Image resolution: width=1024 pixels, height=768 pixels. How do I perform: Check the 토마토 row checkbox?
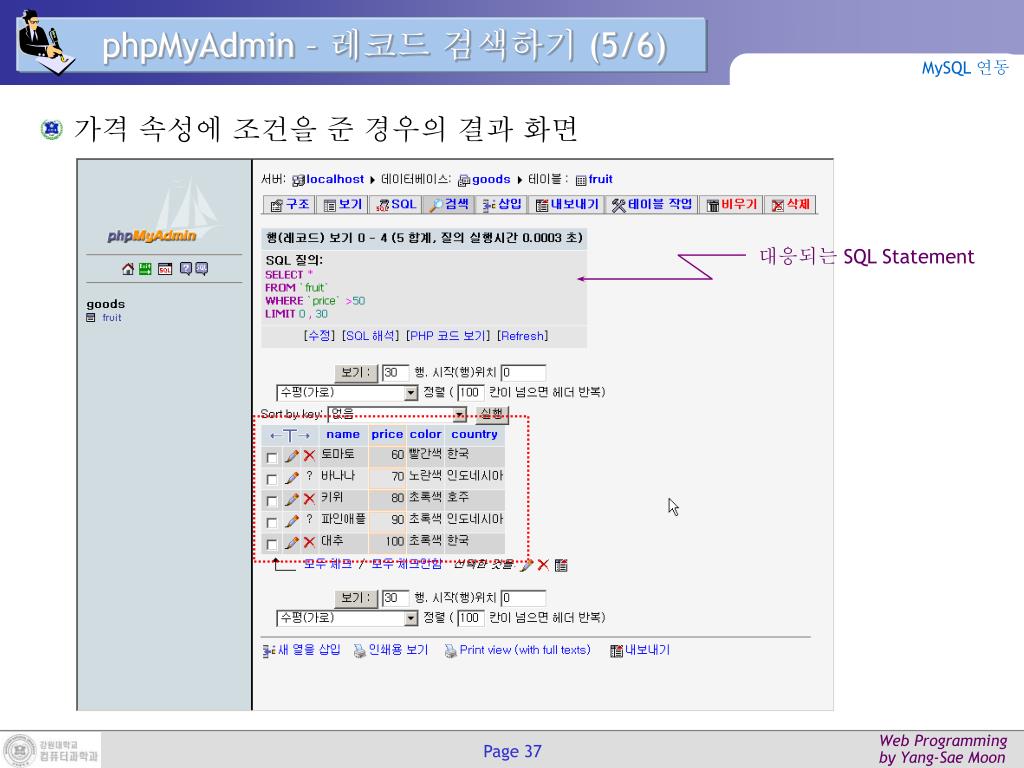point(272,458)
